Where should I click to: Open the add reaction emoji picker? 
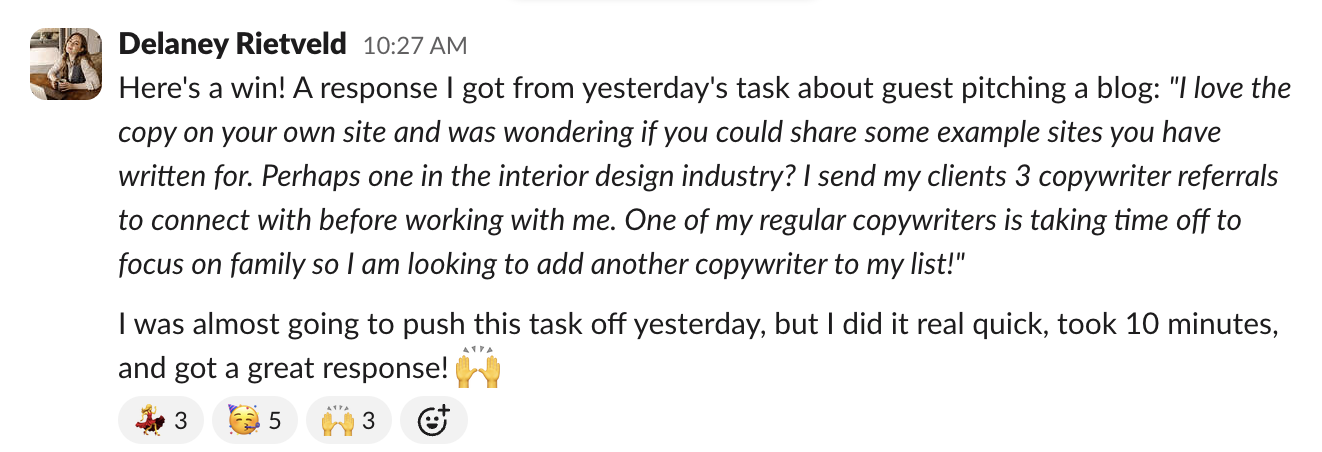coord(433,421)
